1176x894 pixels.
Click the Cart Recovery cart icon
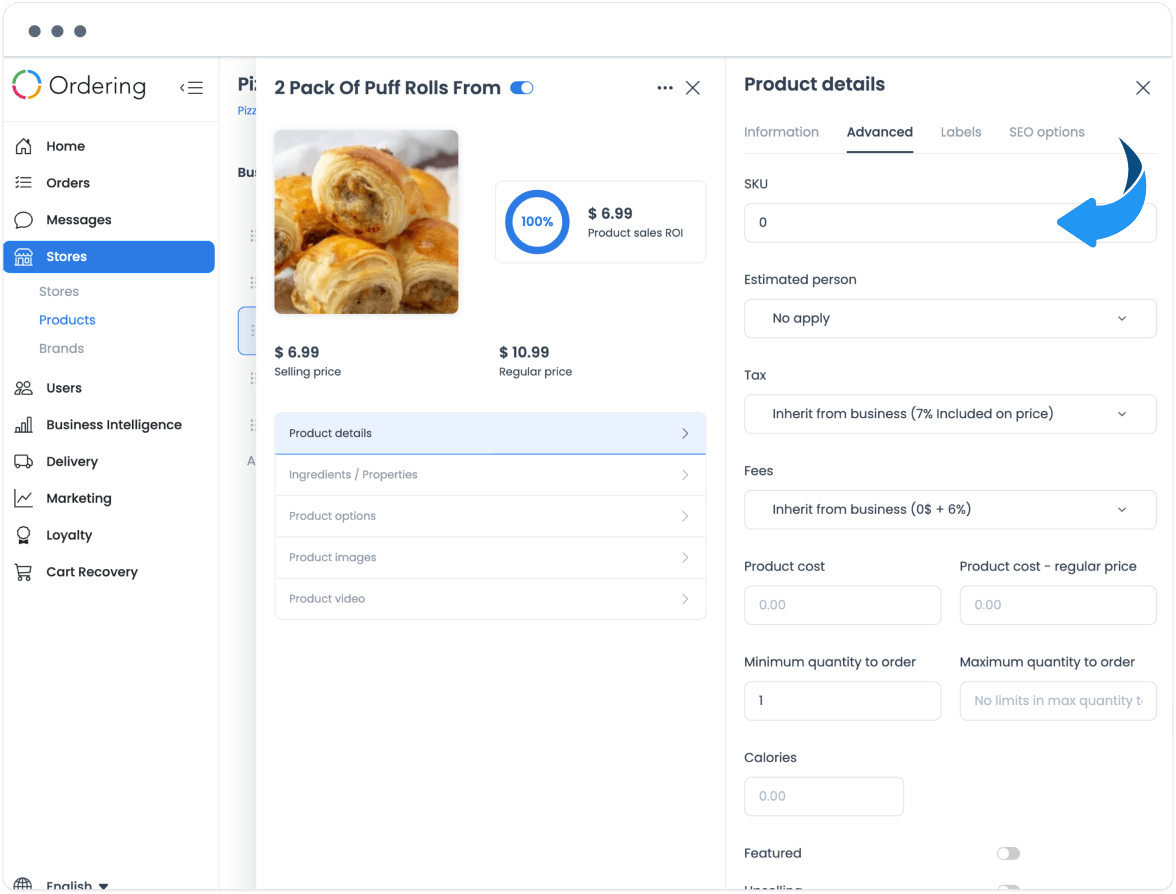coord(24,572)
